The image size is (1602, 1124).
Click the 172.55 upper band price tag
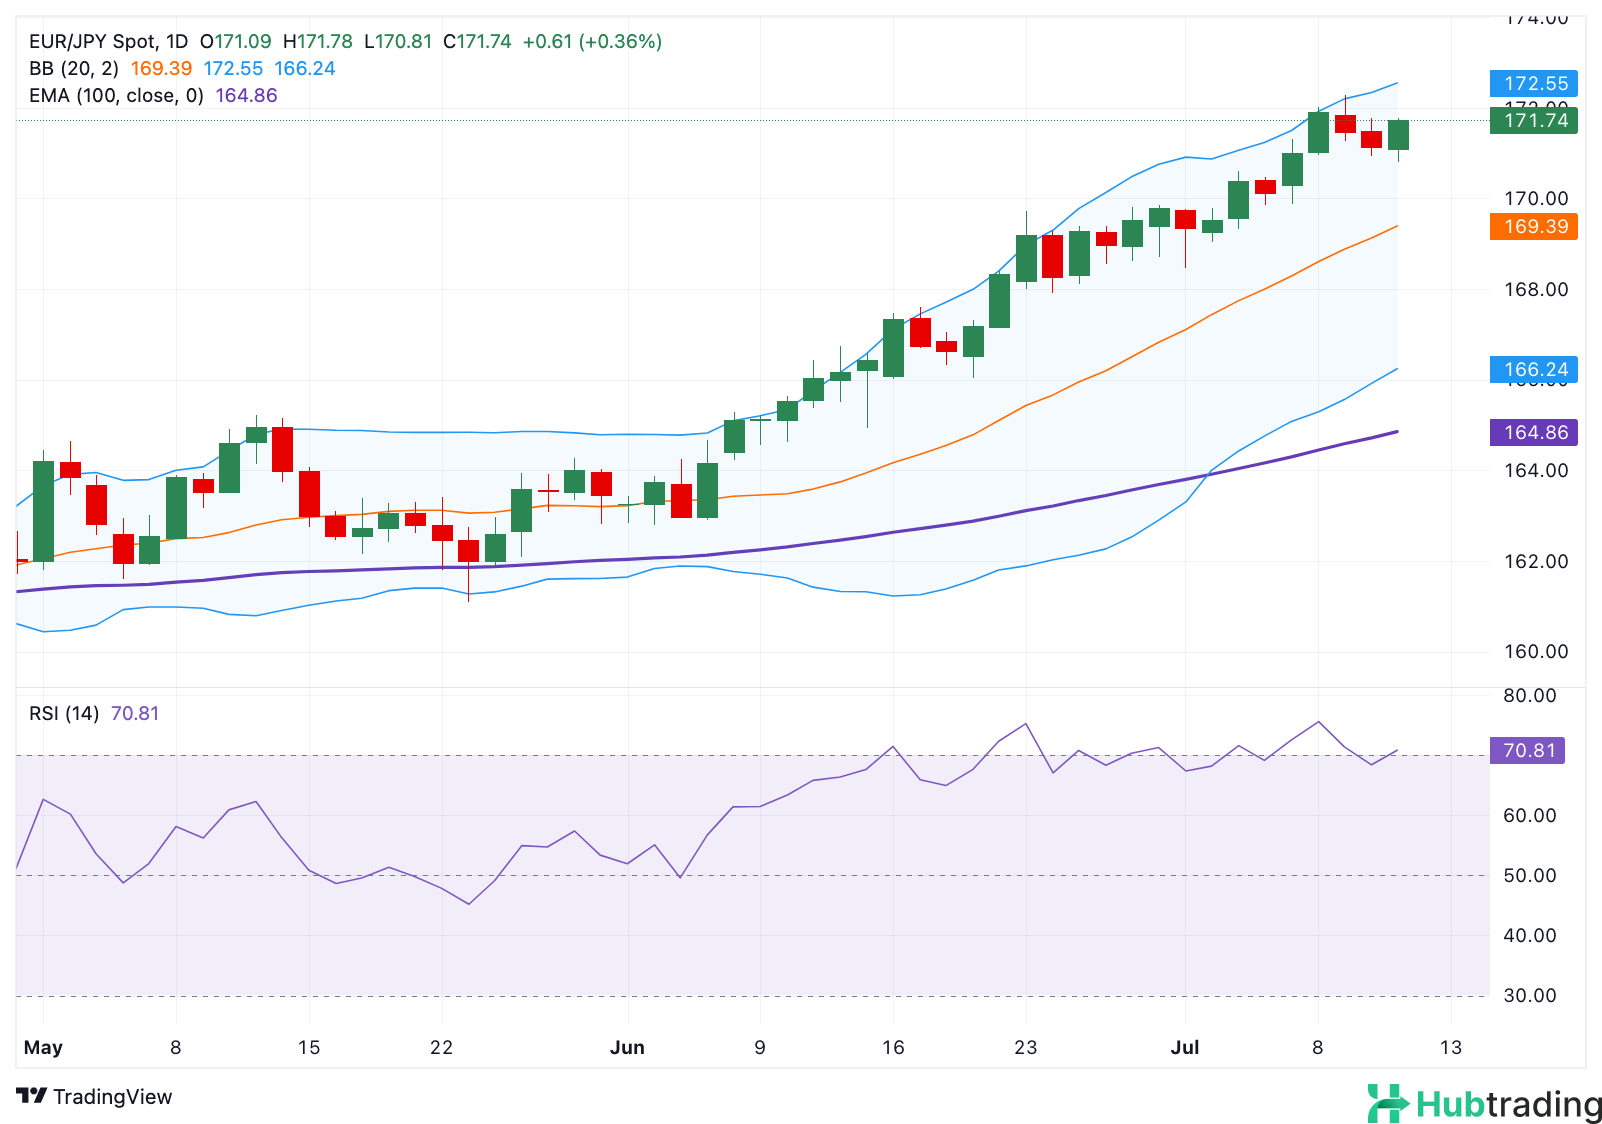1533,83
